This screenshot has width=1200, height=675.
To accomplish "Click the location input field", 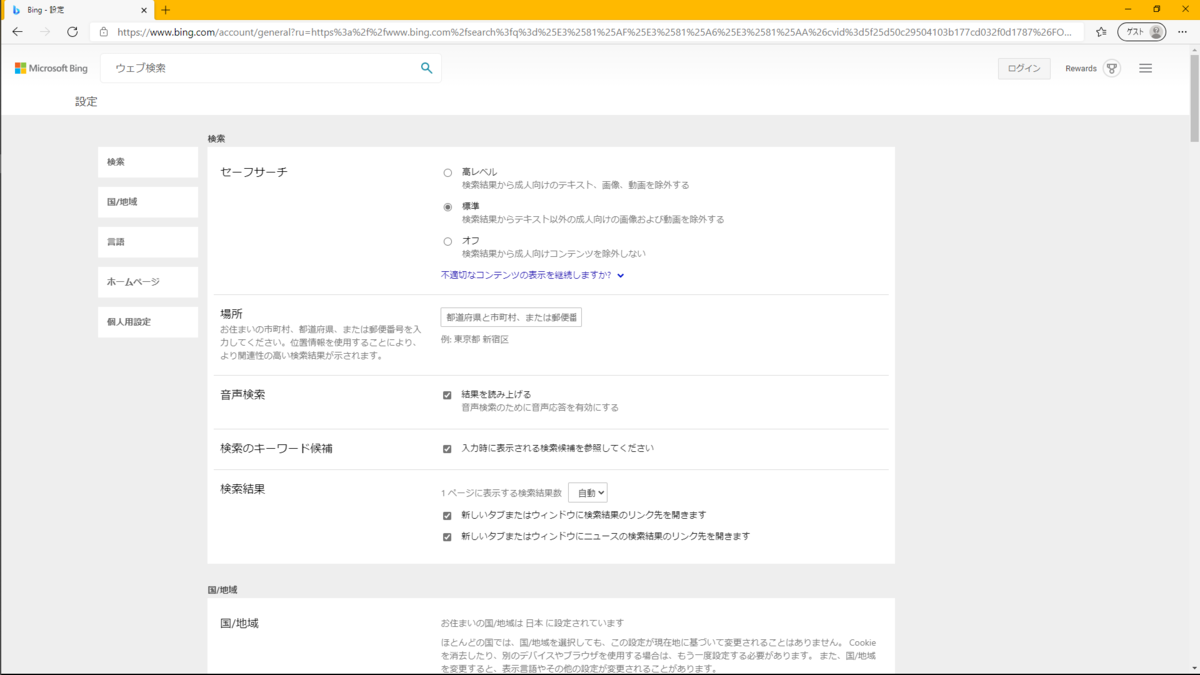I will (510, 316).
